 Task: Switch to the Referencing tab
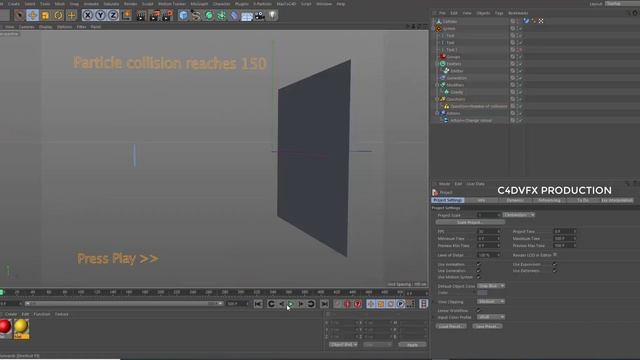coord(549,200)
